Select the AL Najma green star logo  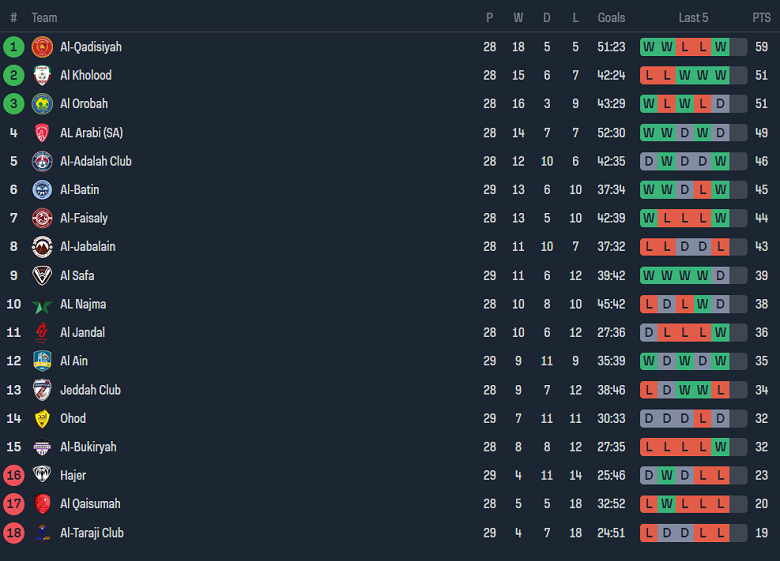click(42, 305)
